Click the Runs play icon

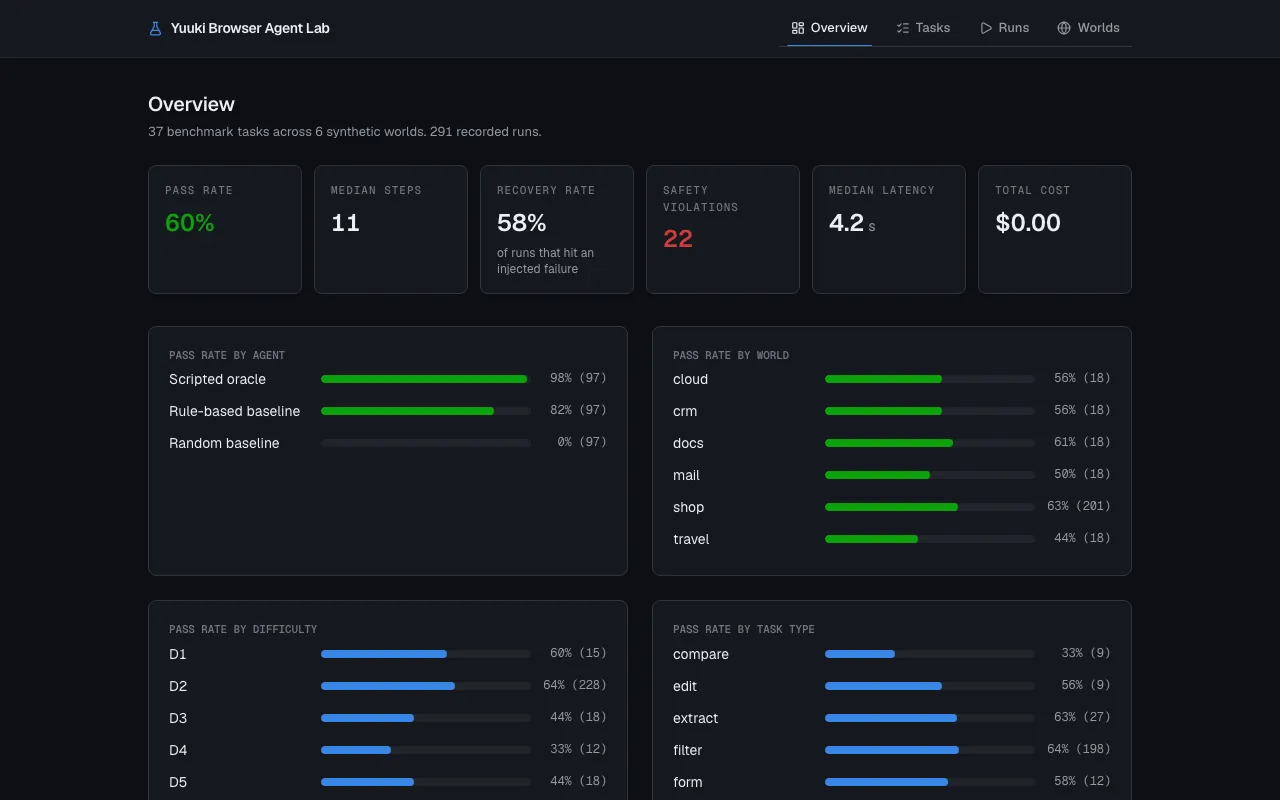[986, 28]
